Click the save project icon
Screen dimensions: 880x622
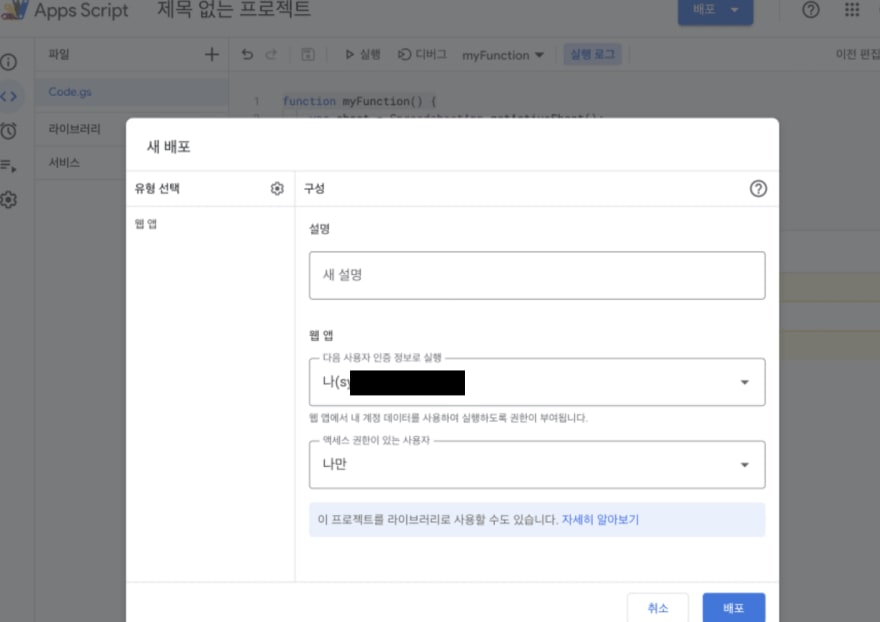click(308, 54)
